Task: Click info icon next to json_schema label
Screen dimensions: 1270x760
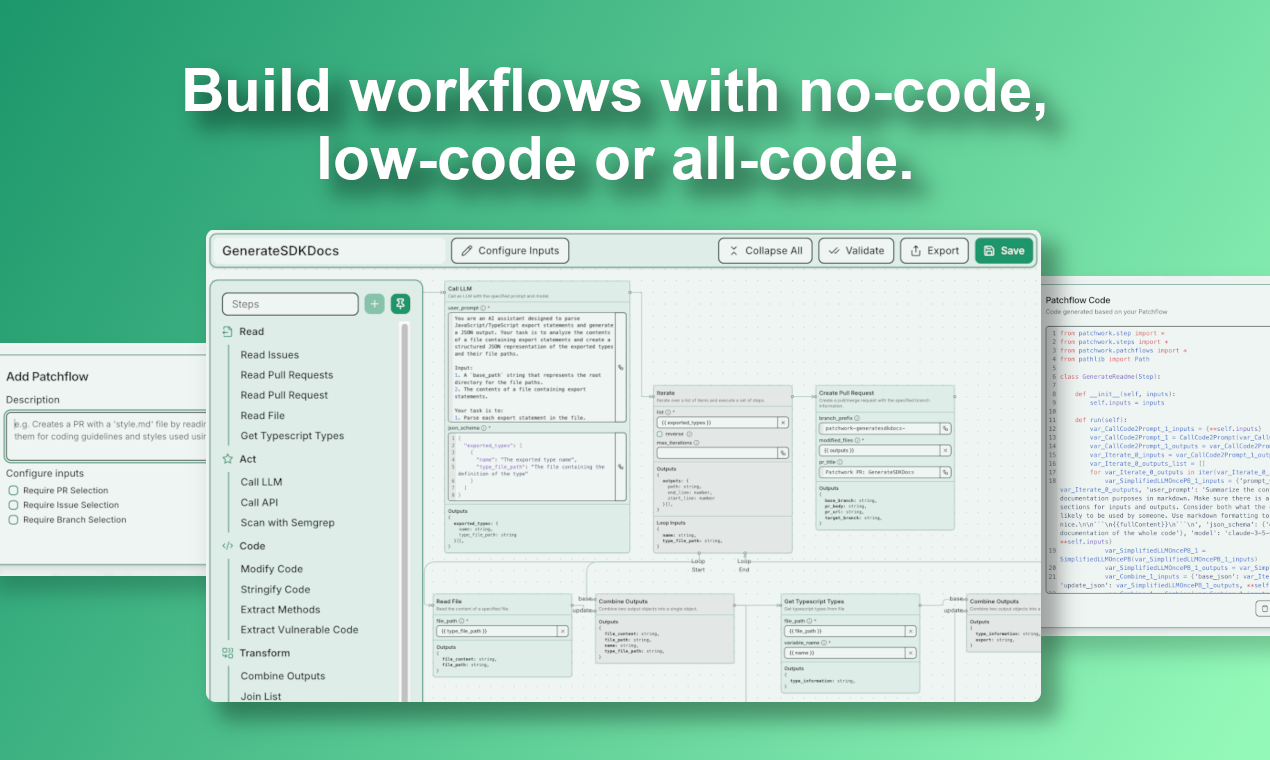Action: click(x=483, y=428)
